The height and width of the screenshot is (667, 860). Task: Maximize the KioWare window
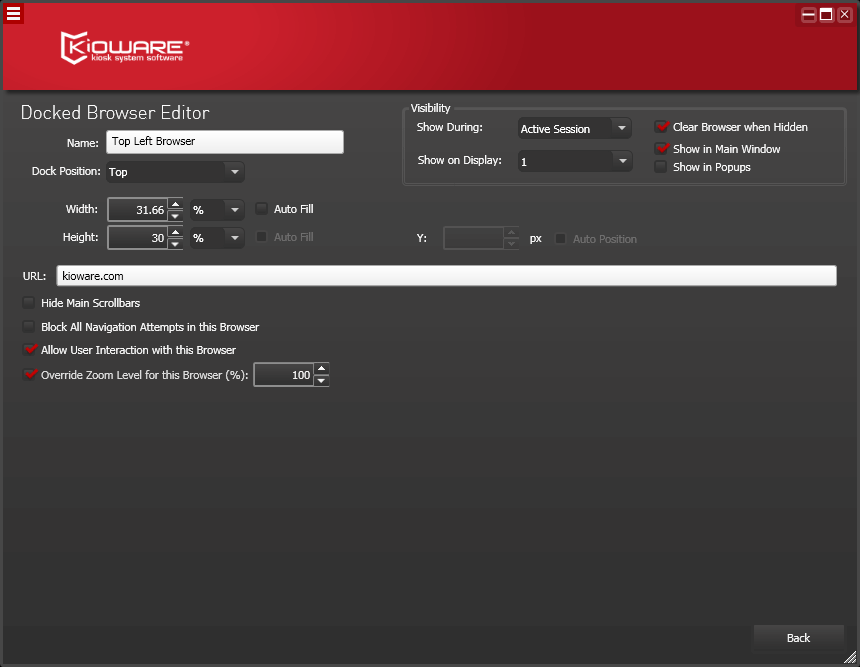827,14
